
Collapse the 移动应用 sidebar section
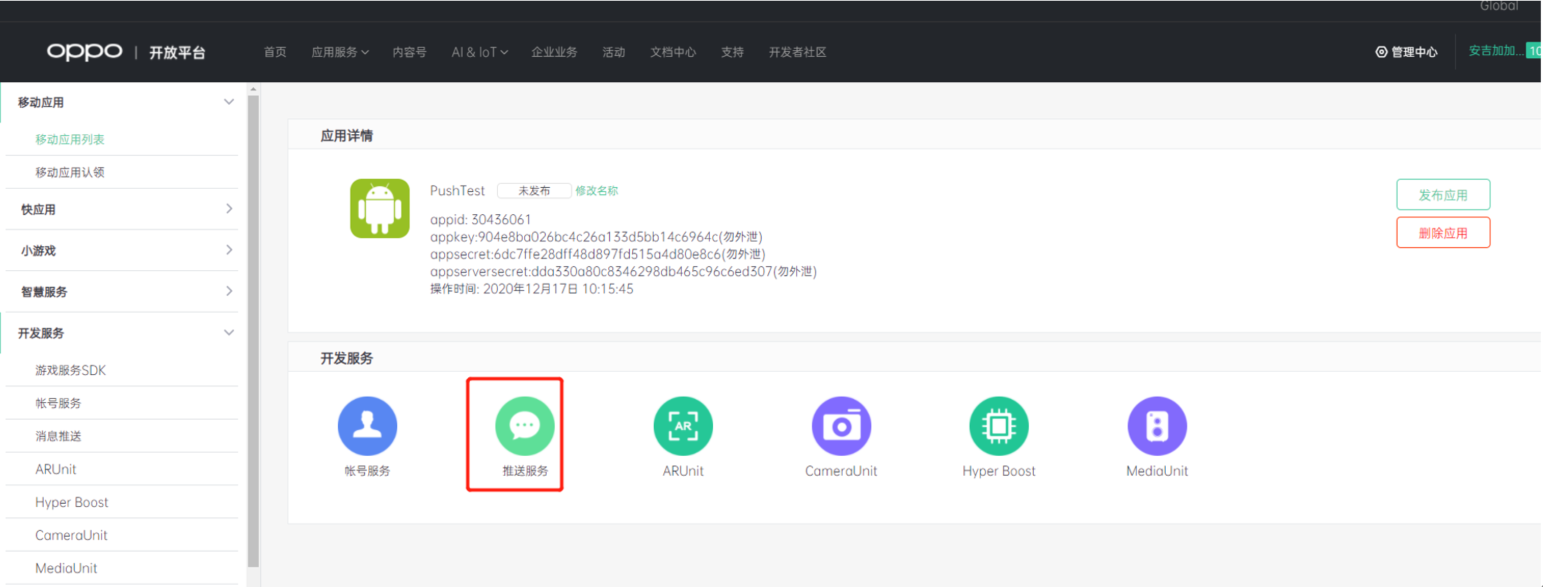point(229,102)
